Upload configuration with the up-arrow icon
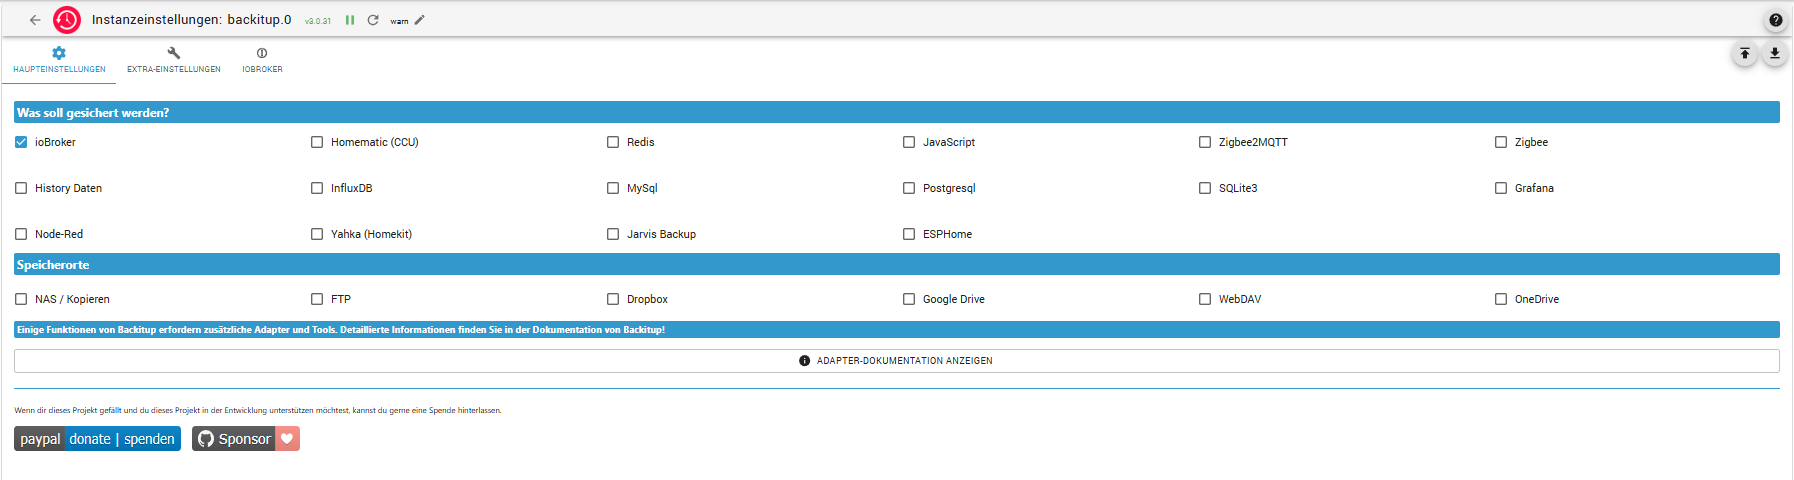The height and width of the screenshot is (480, 1794). point(1745,54)
